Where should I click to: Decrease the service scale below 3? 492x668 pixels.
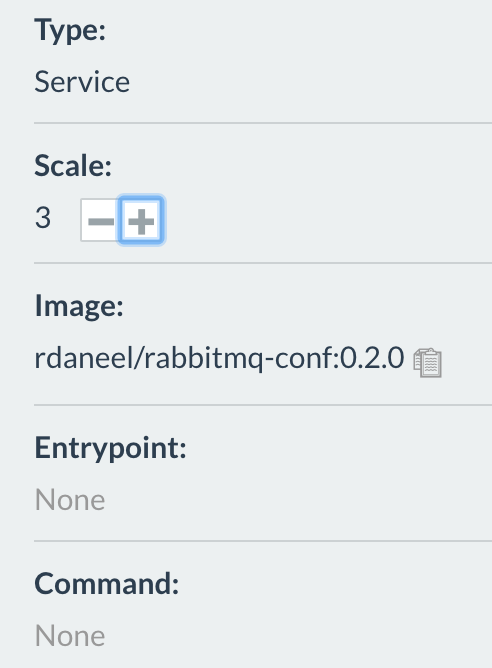pyautogui.click(x=101, y=221)
